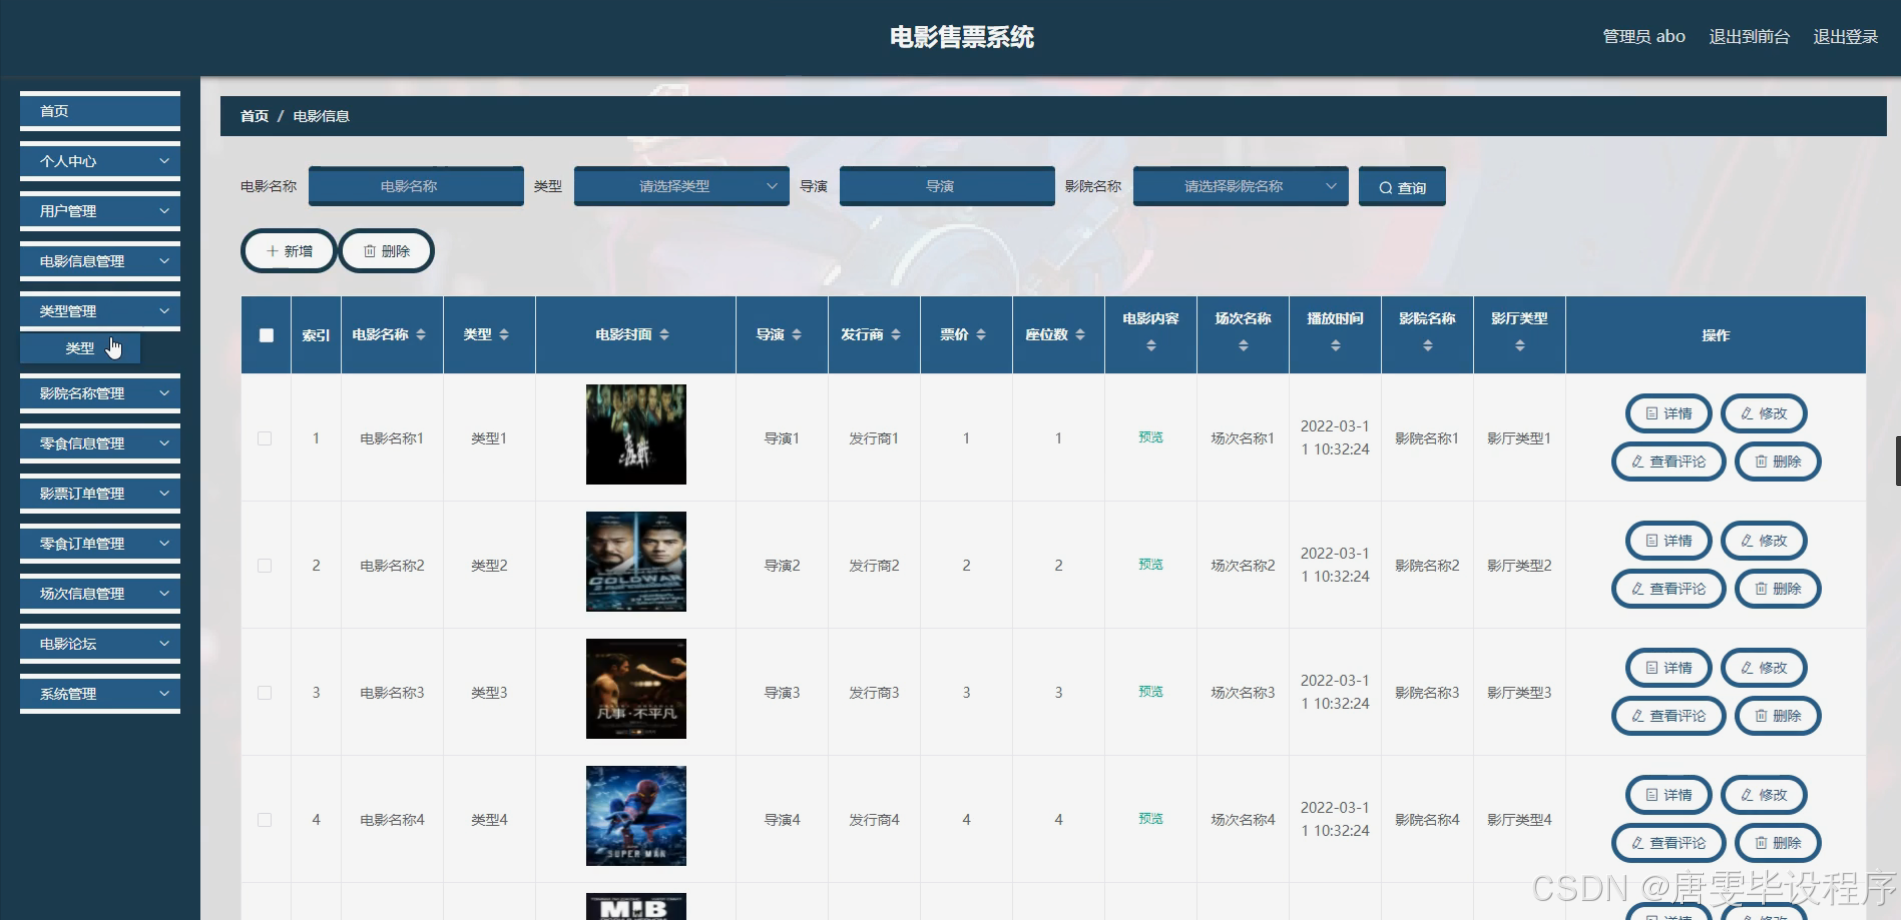Sort by 发行商 column arrows
The image size is (1901, 920).
[896, 335]
